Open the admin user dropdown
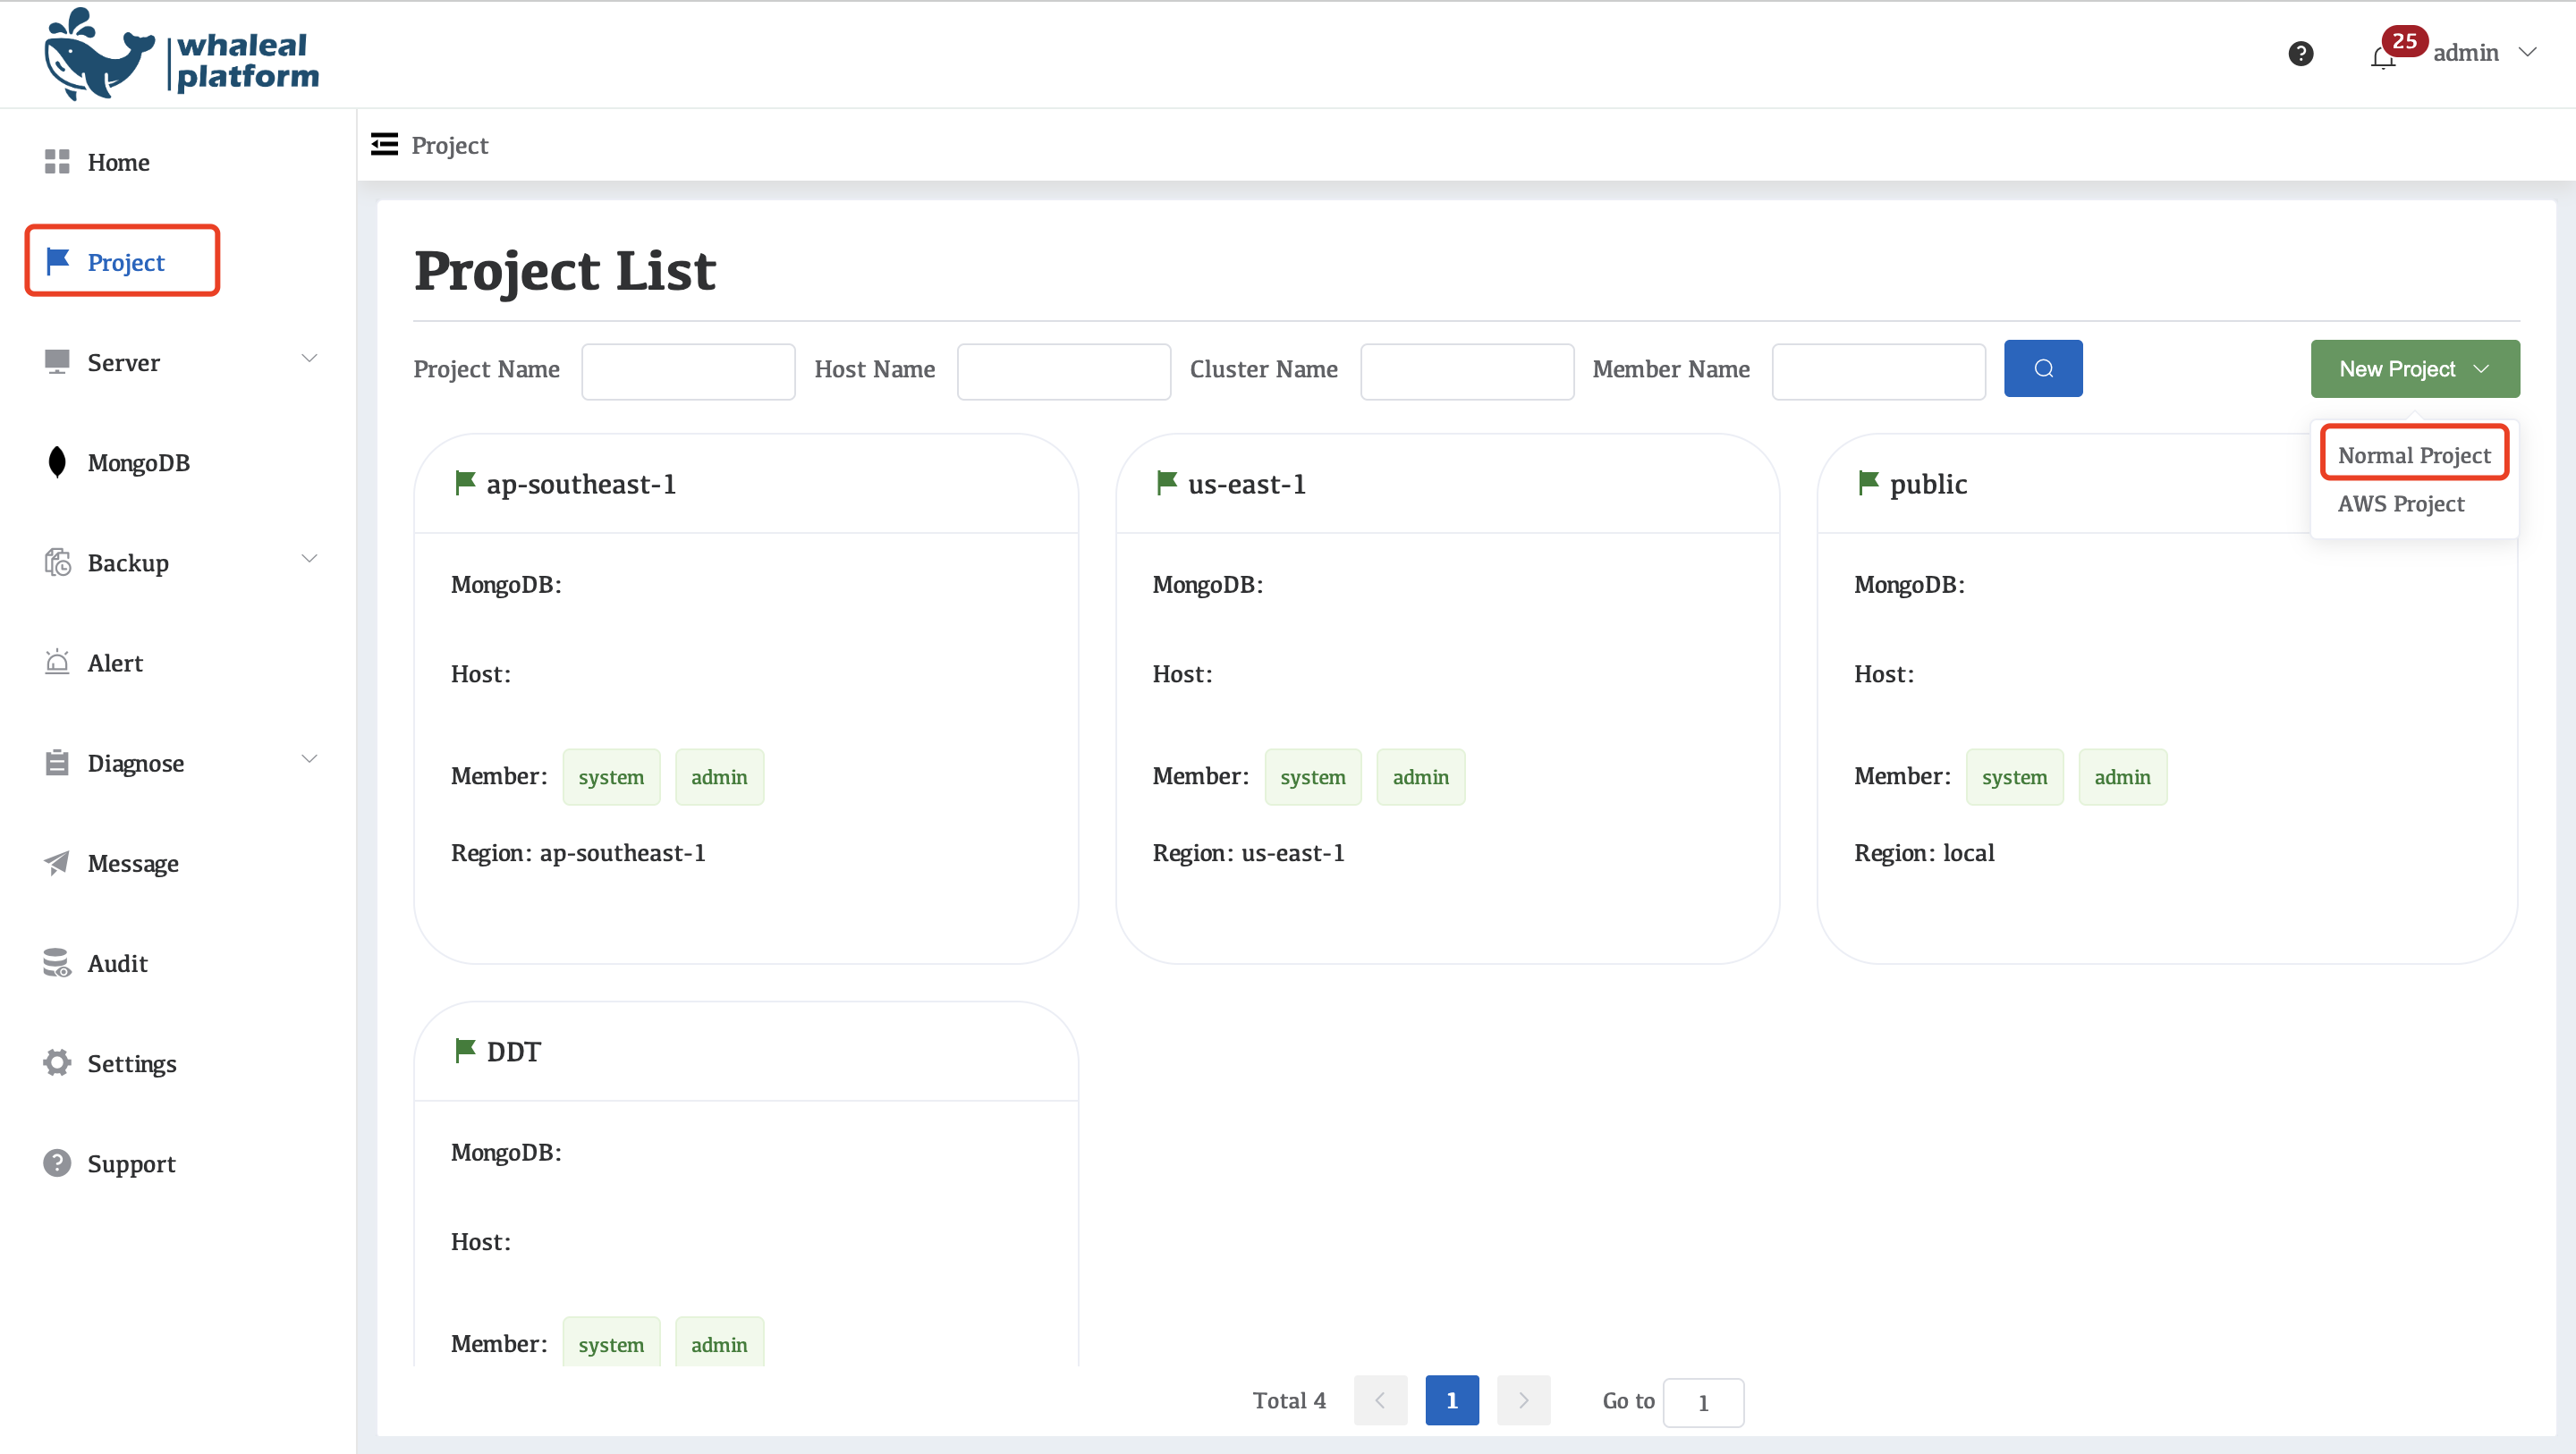The width and height of the screenshot is (2576, 1454). 2484,53
